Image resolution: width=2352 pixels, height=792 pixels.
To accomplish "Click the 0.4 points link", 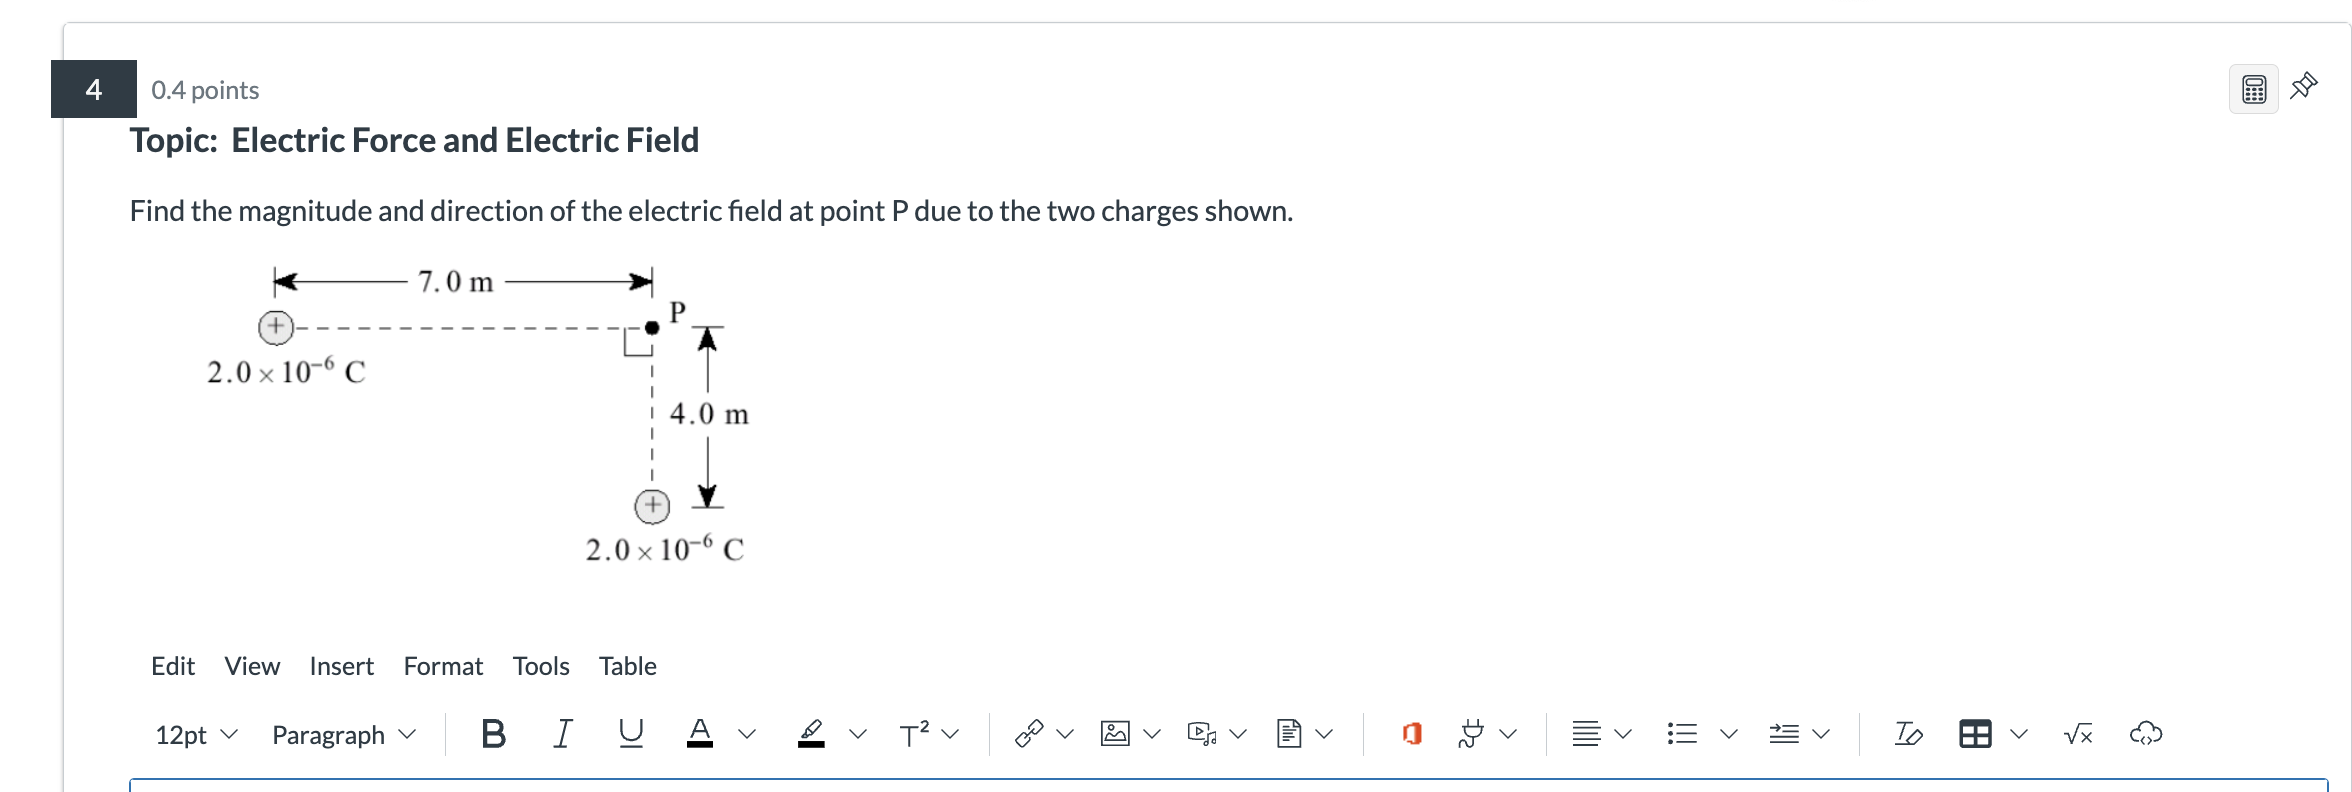I will [x=205, y=89].
